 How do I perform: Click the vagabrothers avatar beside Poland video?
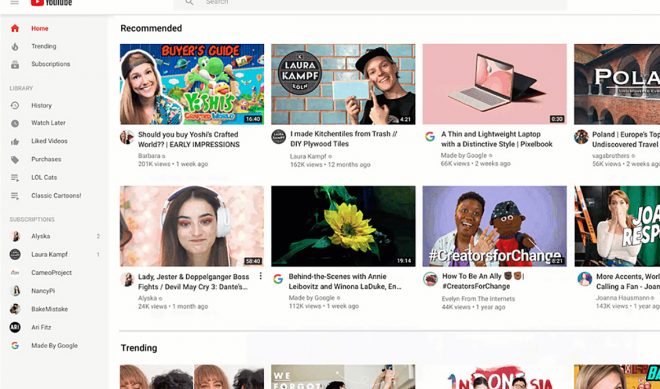pos(581,137)
